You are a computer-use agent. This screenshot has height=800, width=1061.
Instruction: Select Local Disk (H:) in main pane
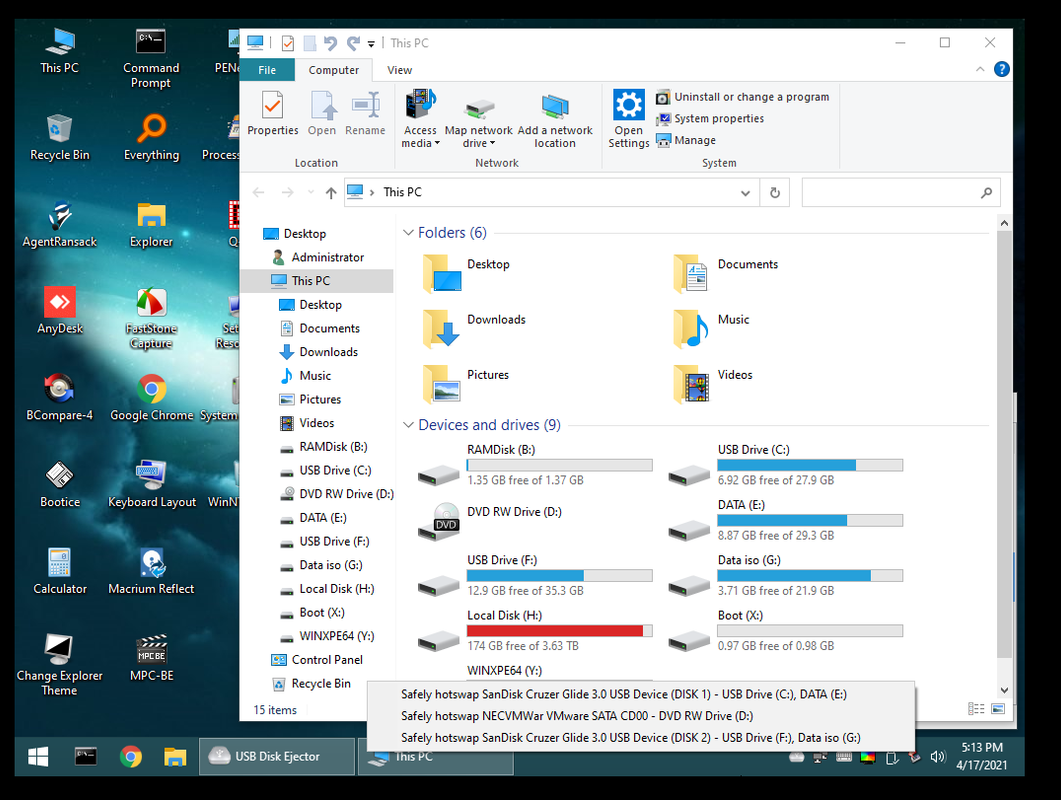[x=535, y=631]
